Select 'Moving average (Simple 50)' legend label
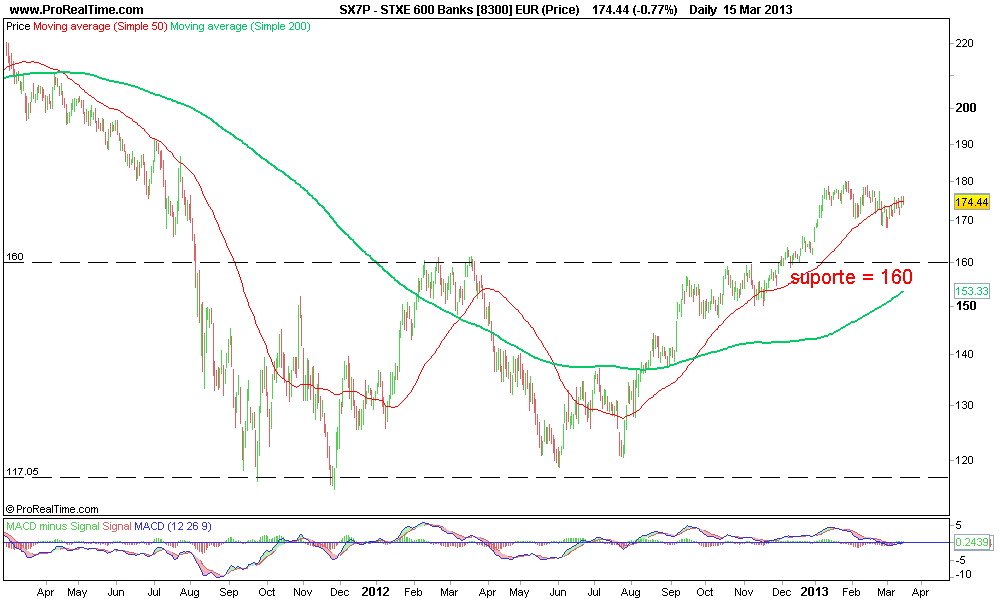 (100, 26)
